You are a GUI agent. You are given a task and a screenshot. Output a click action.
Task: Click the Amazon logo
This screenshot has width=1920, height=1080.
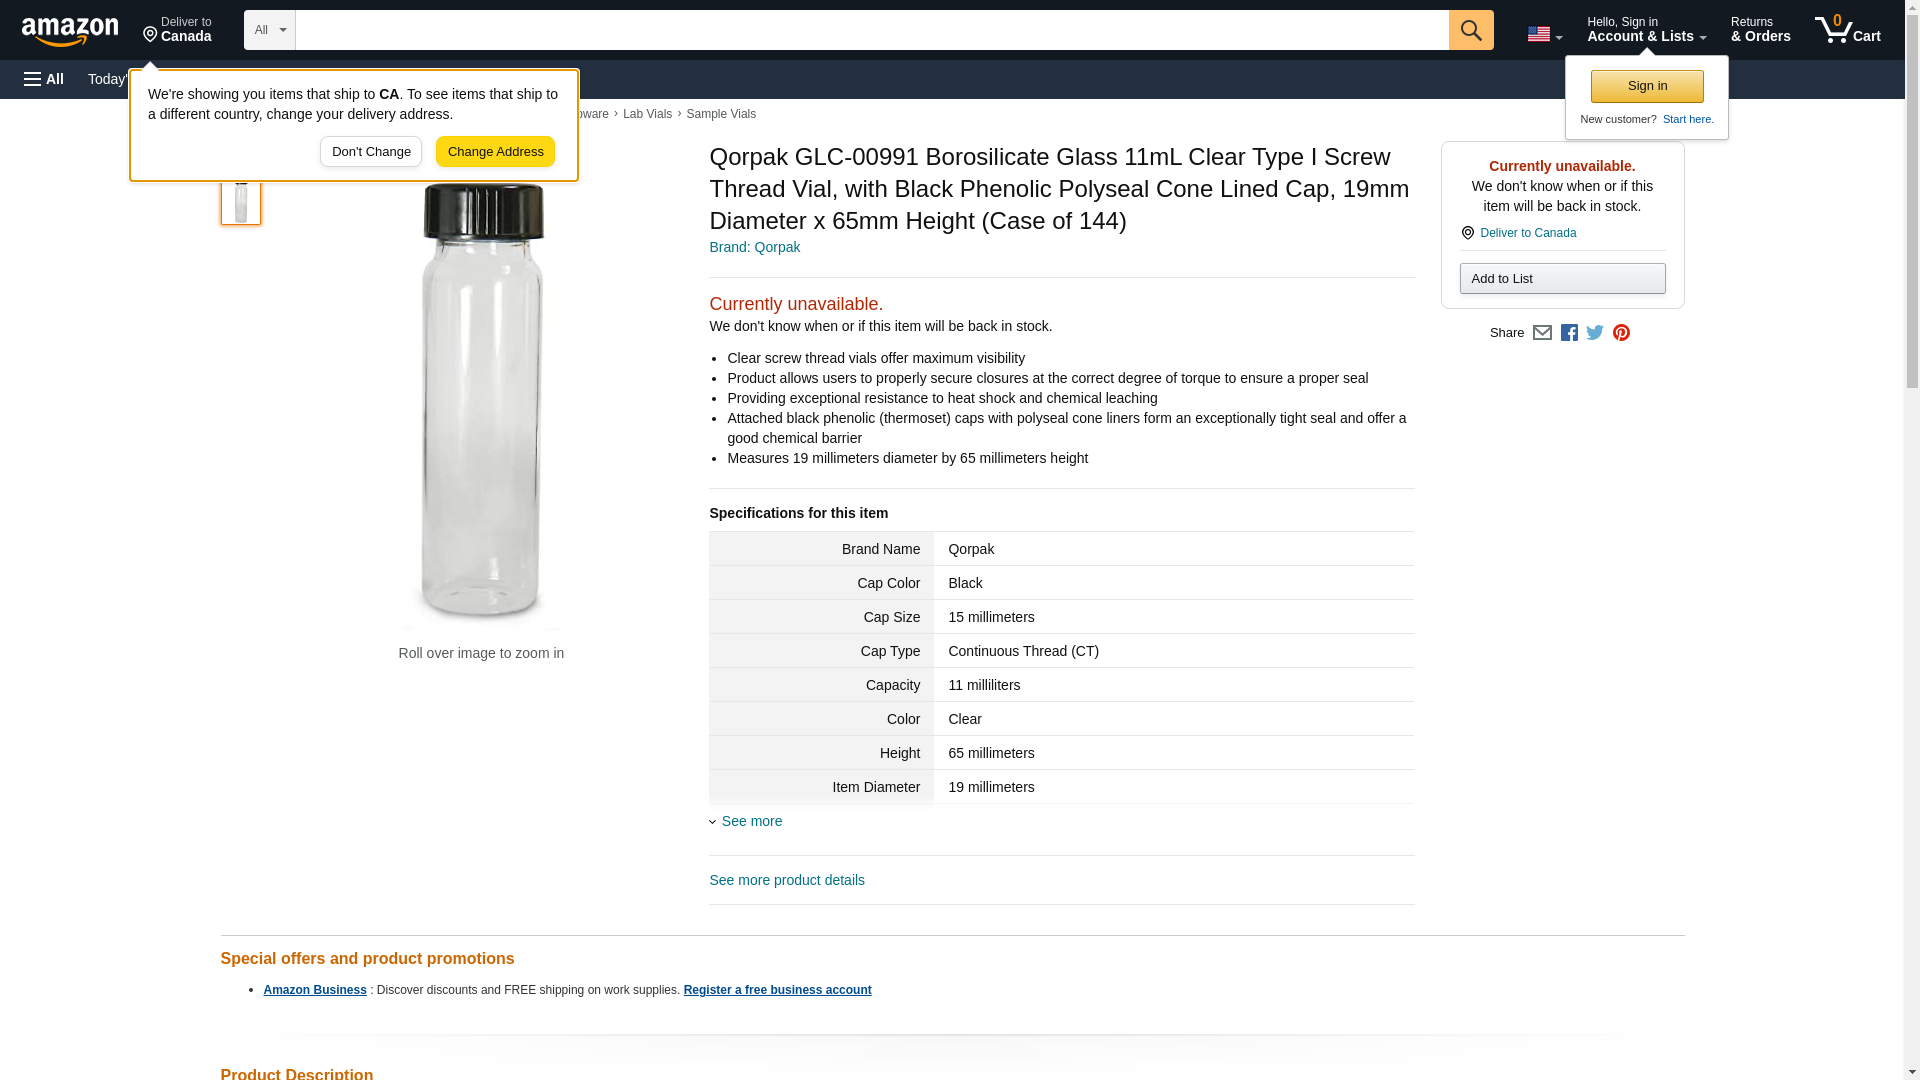tap(70, 31)
